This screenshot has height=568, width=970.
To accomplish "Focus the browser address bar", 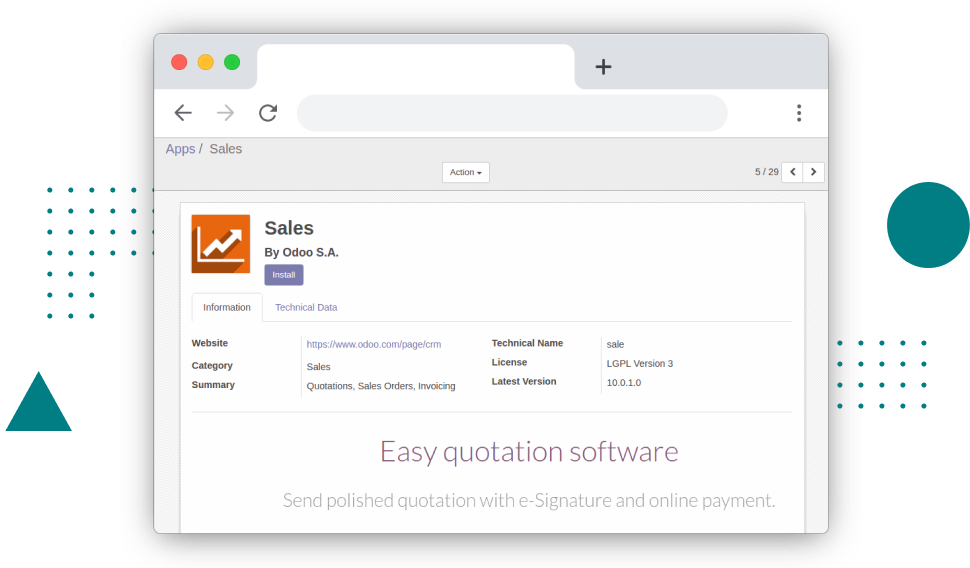I will 512,113.
